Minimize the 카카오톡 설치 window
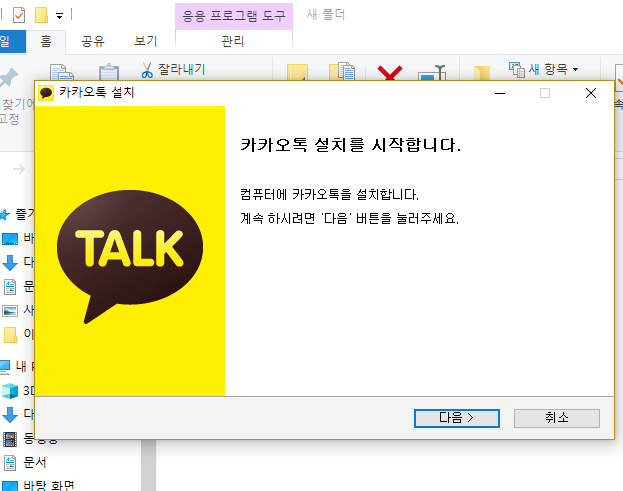Image resolution: width=623 pixels, height=491 pixels. [x=500, y=93]
